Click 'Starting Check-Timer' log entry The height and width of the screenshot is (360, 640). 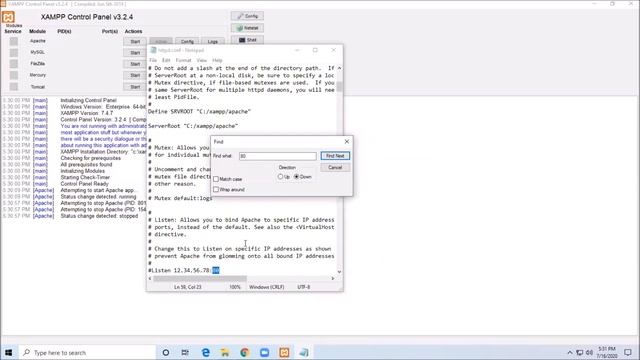click(85, 177)
